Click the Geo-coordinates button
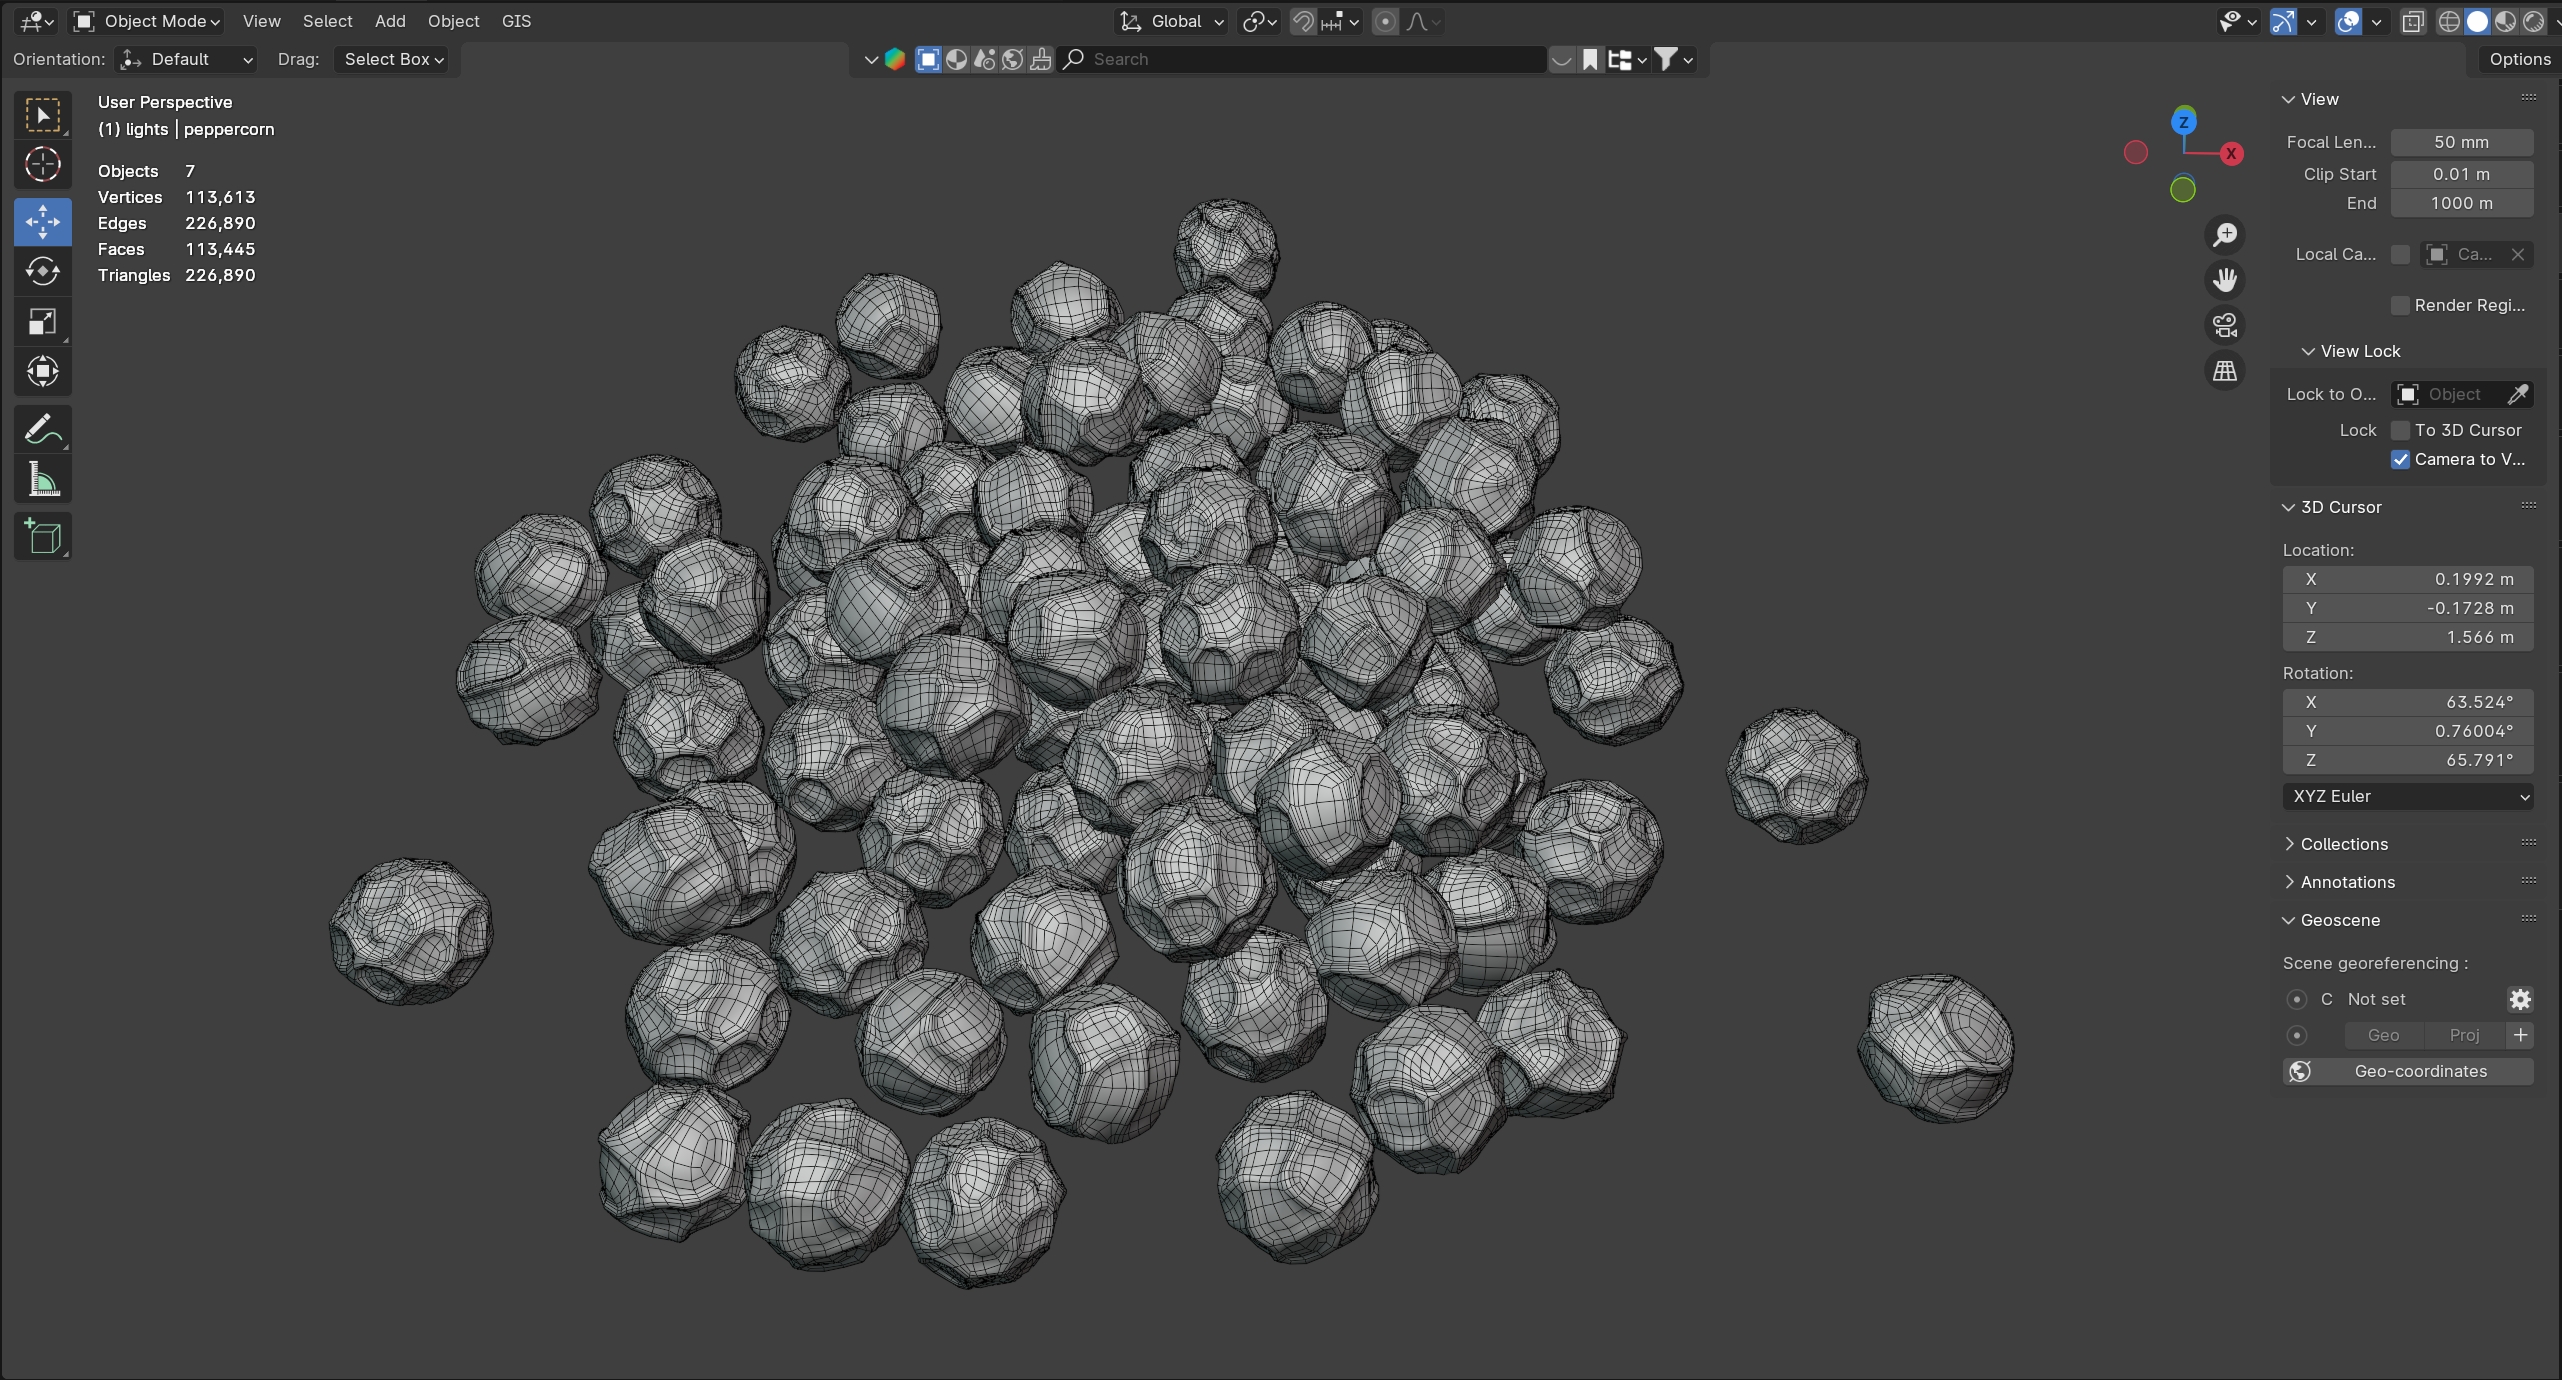The image size is (2562, 1380). pos(2408,1071)
